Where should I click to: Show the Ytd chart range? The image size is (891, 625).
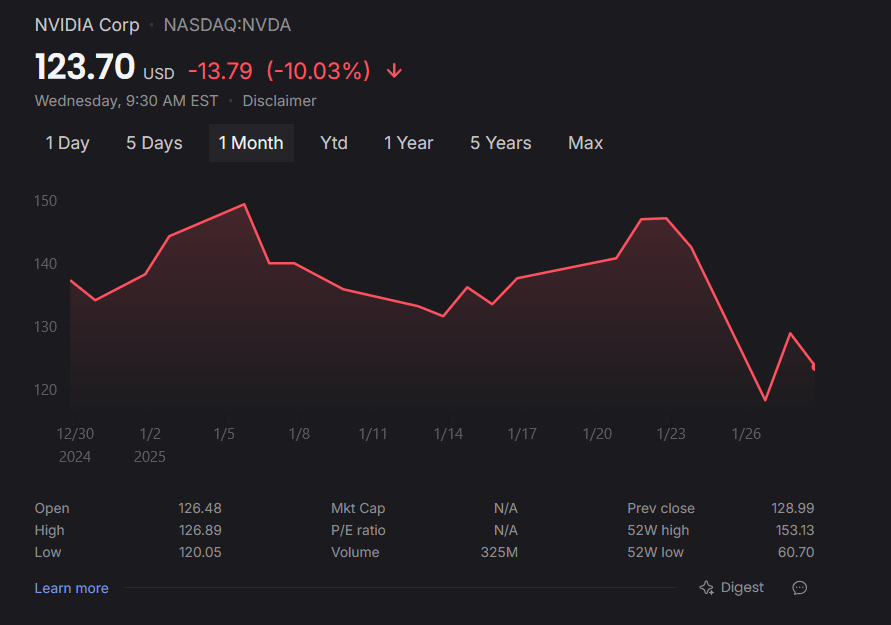pyautogui.click(x=334, y=143)
